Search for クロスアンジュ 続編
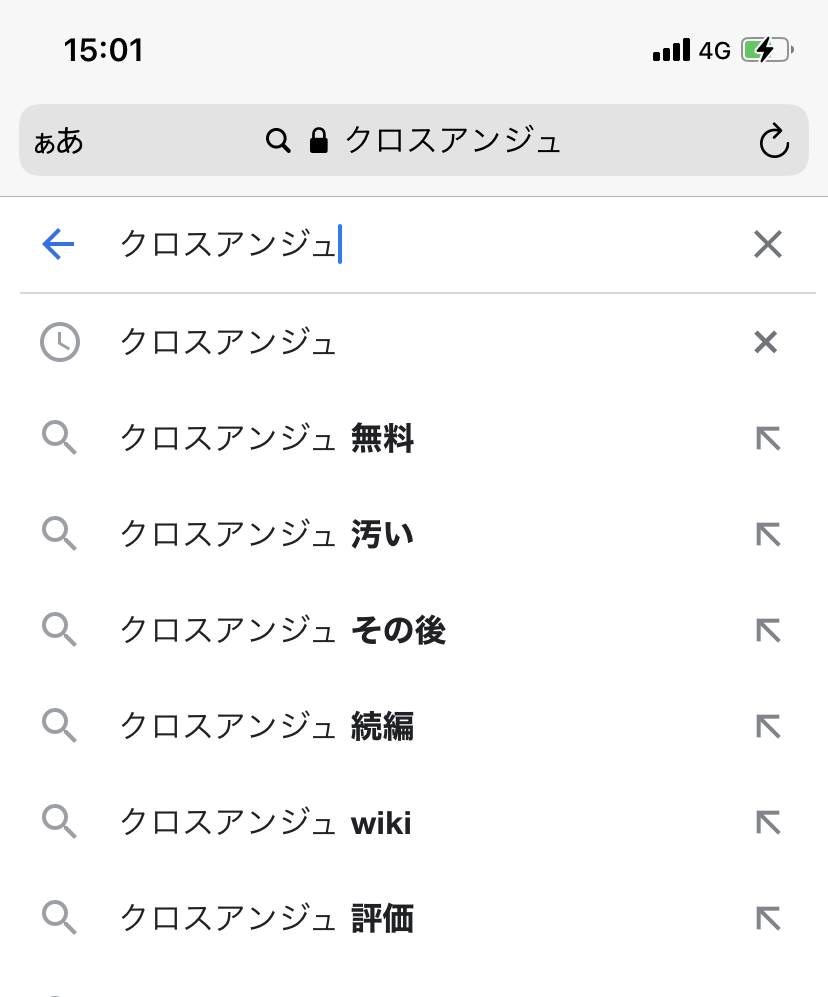Image resolution: width=828 pixels, height=997 pixels. point(267,727)
